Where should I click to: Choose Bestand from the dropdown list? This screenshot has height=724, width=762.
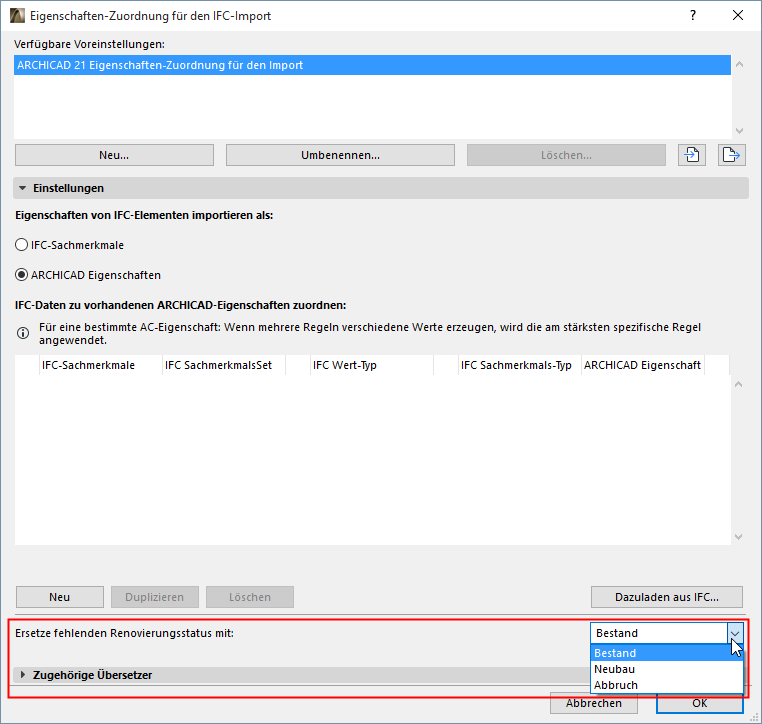point(667,653)
